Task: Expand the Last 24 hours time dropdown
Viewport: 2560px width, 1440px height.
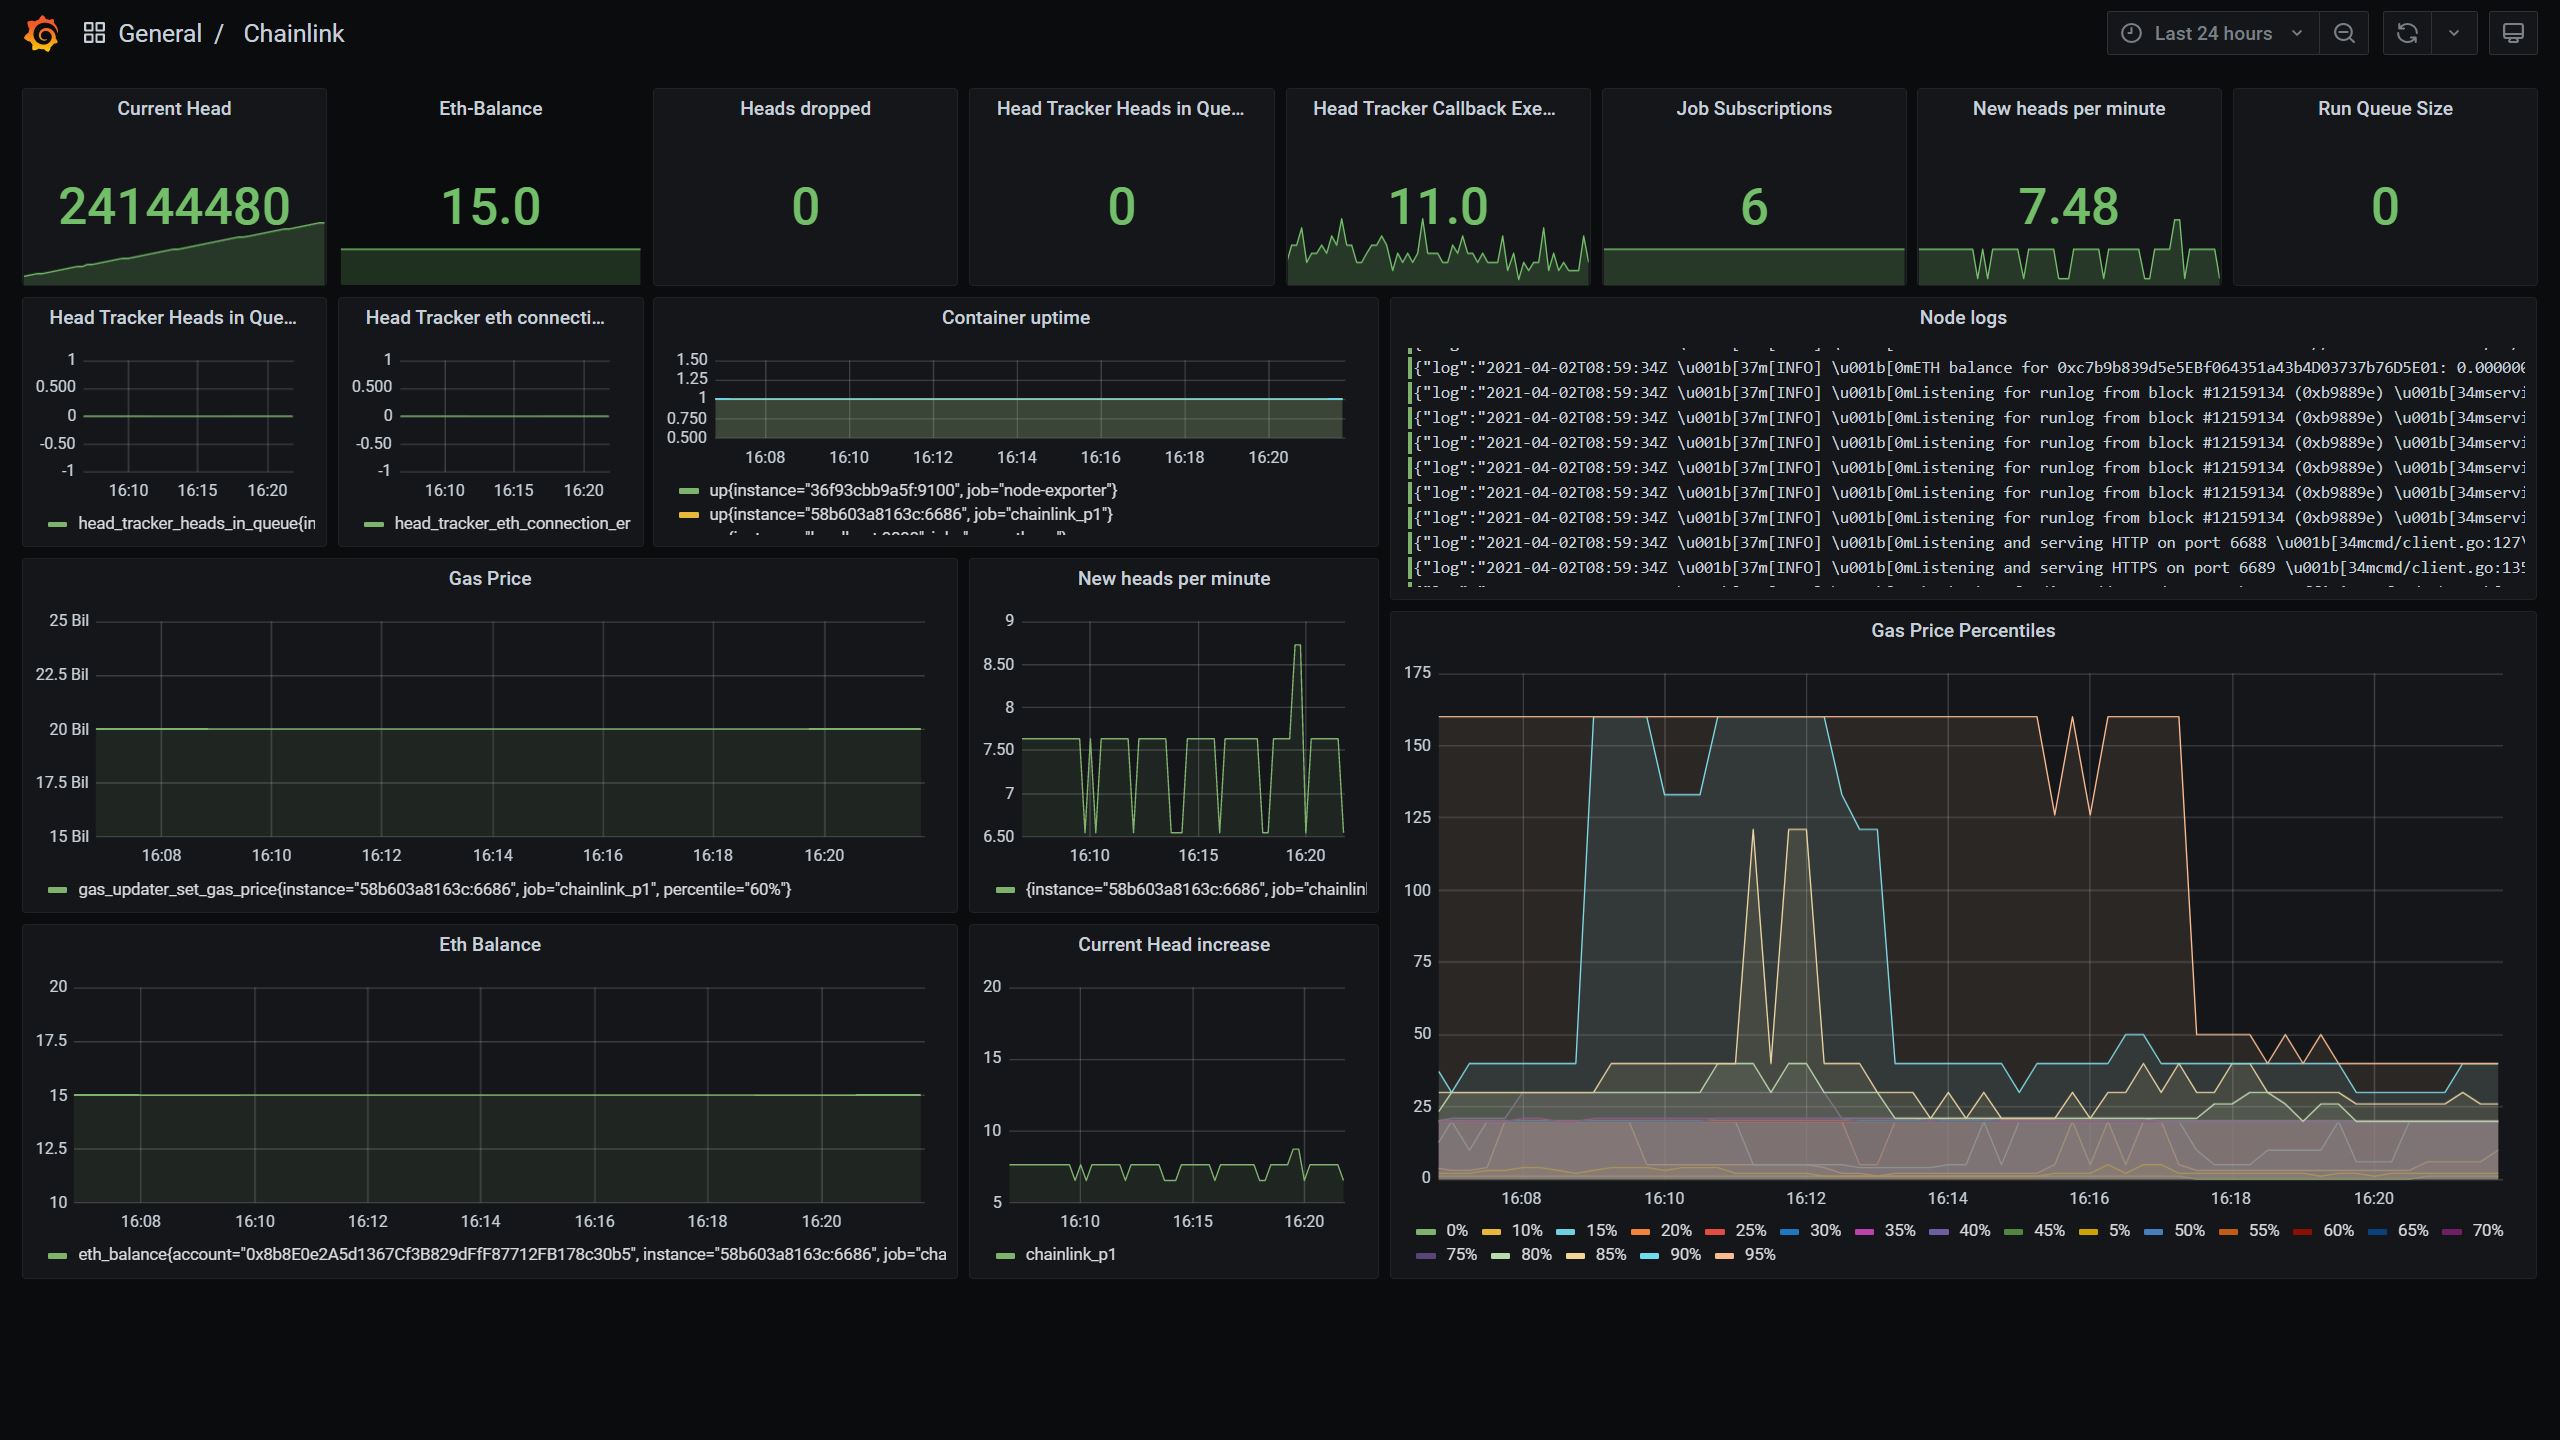Action: (2212, 33)
